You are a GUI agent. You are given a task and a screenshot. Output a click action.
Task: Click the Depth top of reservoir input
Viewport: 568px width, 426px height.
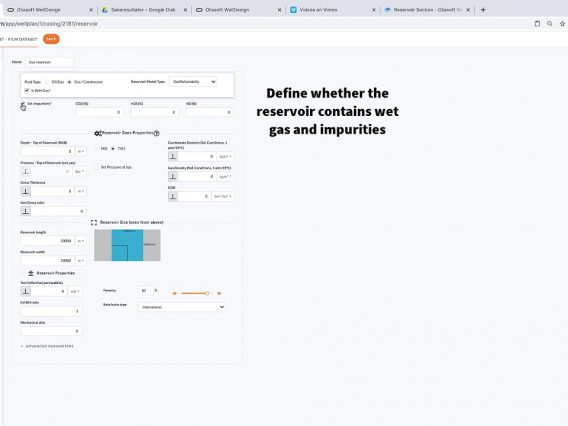point(47,151)
